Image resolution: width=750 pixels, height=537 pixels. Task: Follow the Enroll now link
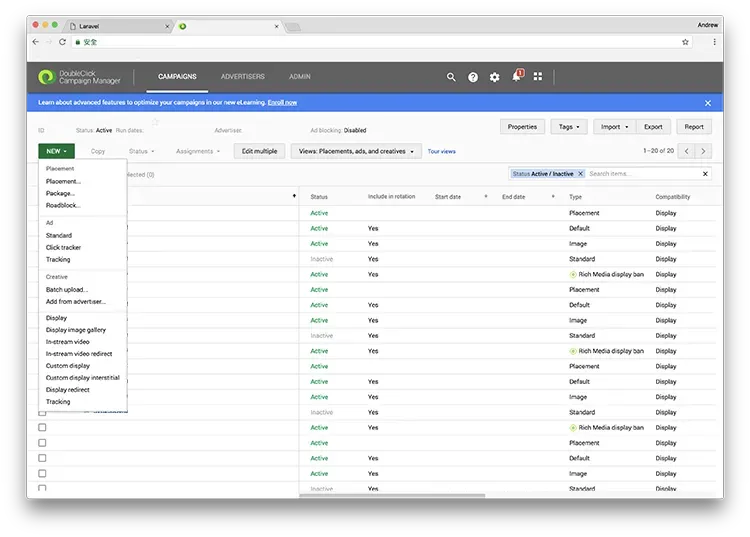pos(282,103)
